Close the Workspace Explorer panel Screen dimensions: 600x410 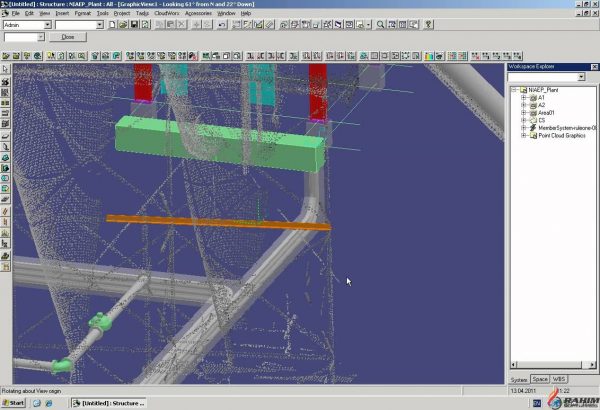click(x=594, y=67)
